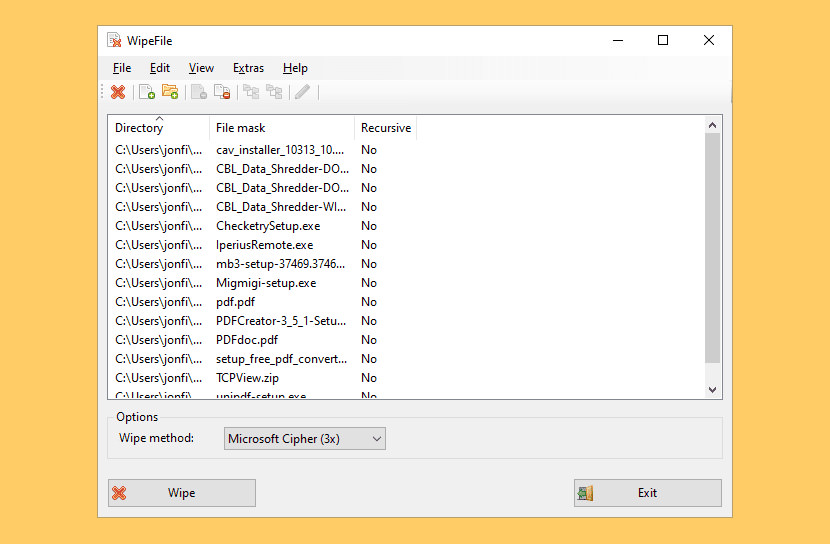This screenshot has height=544, width=830.
Task: Click the first greyed folder tree icon
Action: pos(251,92)
